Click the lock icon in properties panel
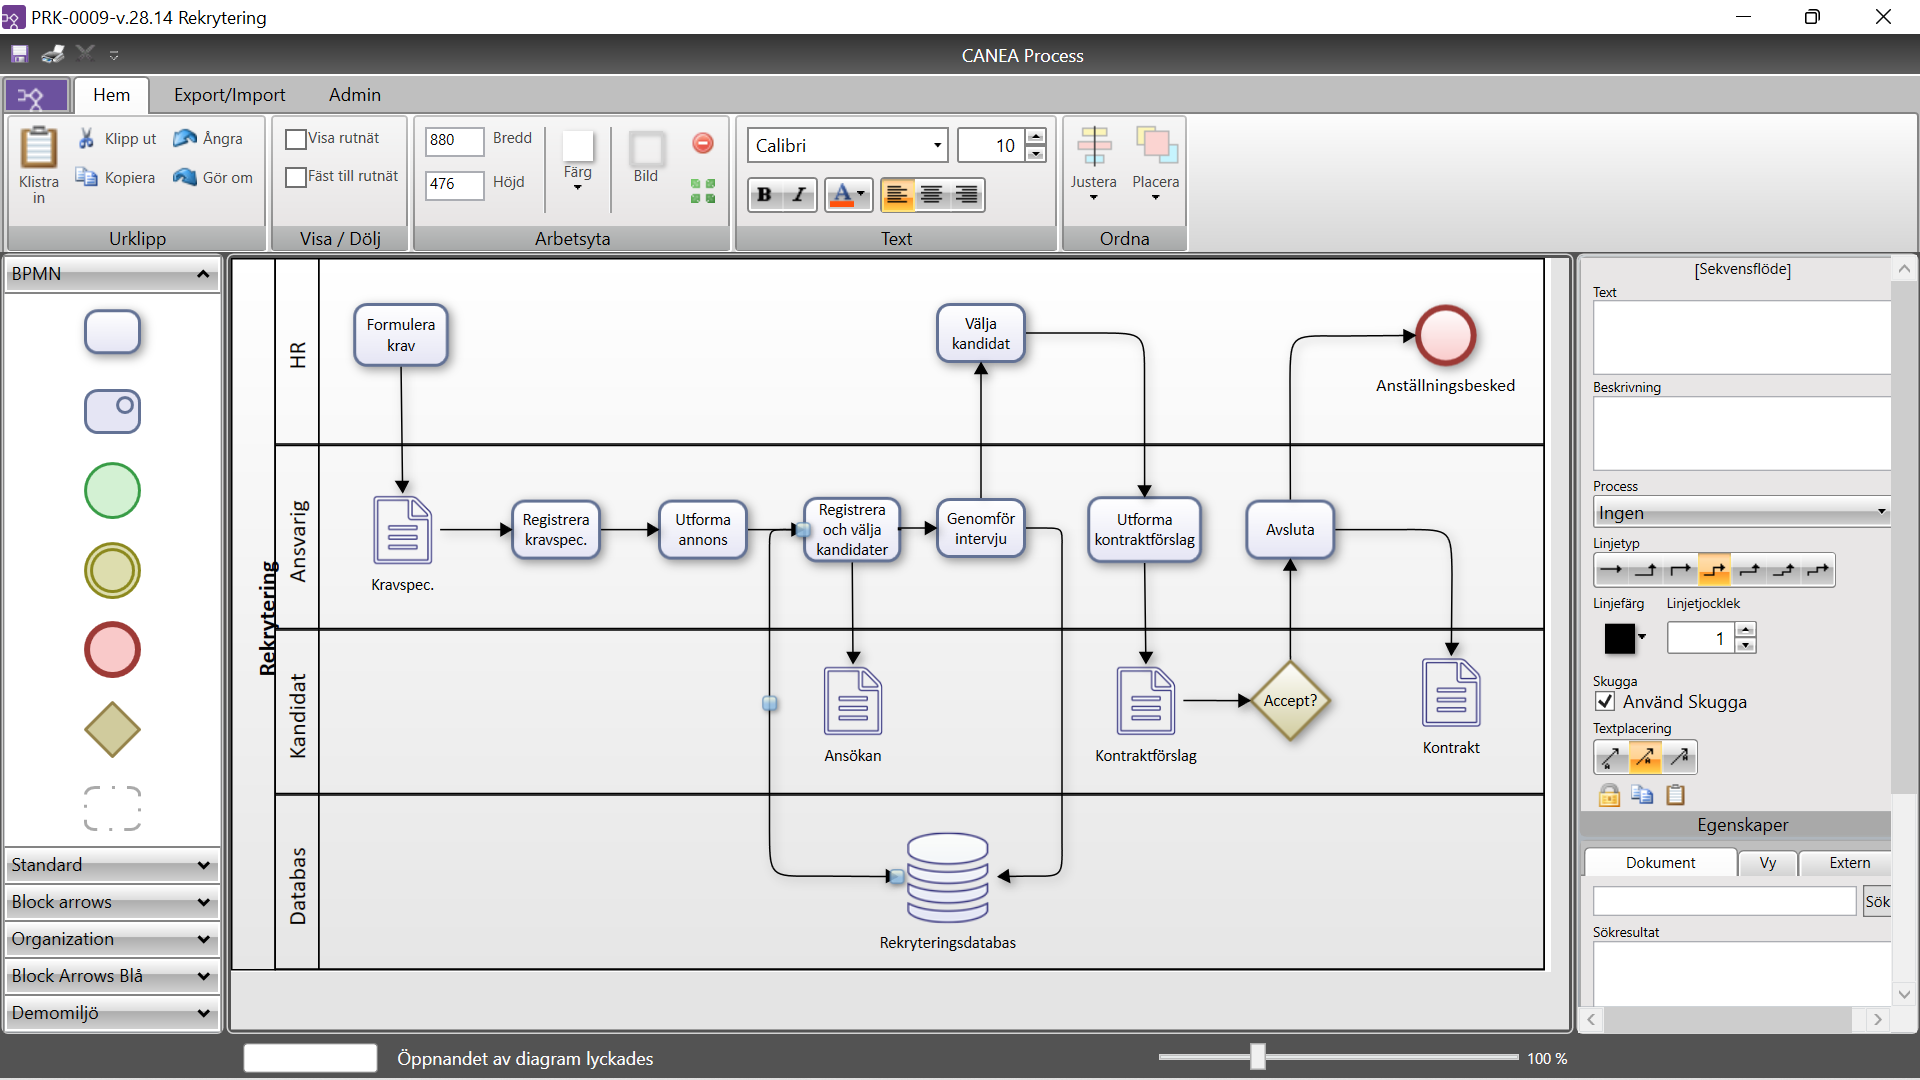The image size is (1920, 1080). point(1609,795)
